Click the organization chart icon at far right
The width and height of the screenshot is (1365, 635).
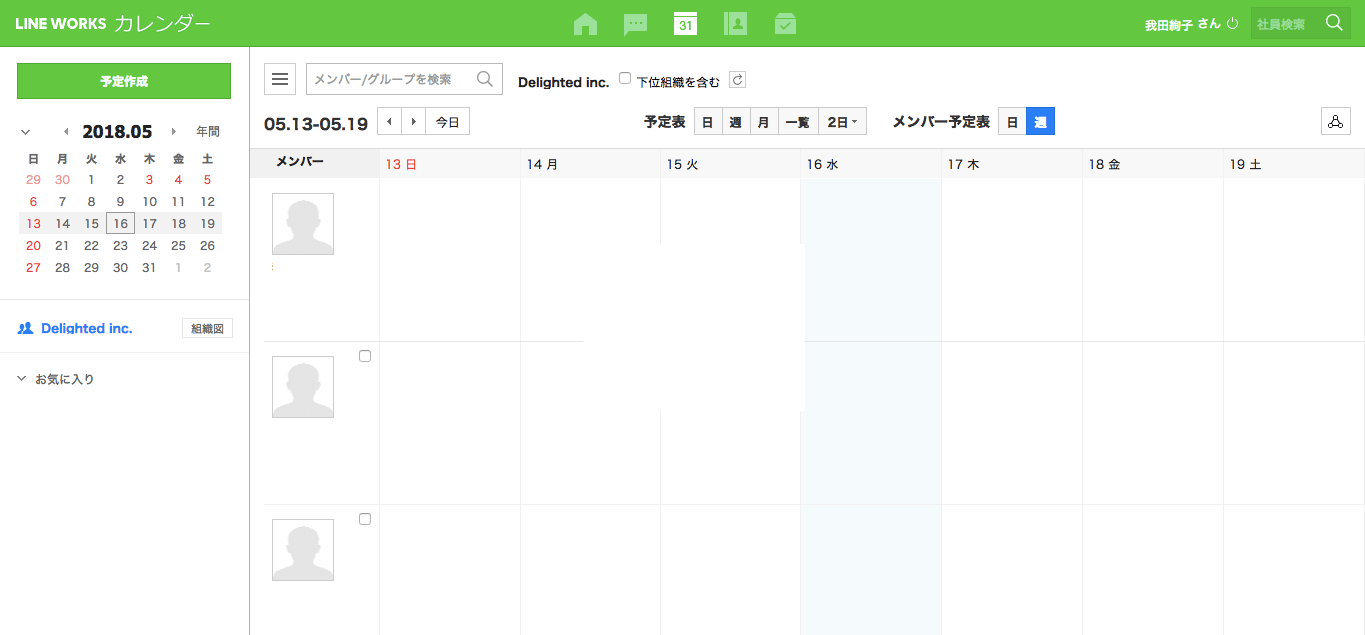[1334, 122]
